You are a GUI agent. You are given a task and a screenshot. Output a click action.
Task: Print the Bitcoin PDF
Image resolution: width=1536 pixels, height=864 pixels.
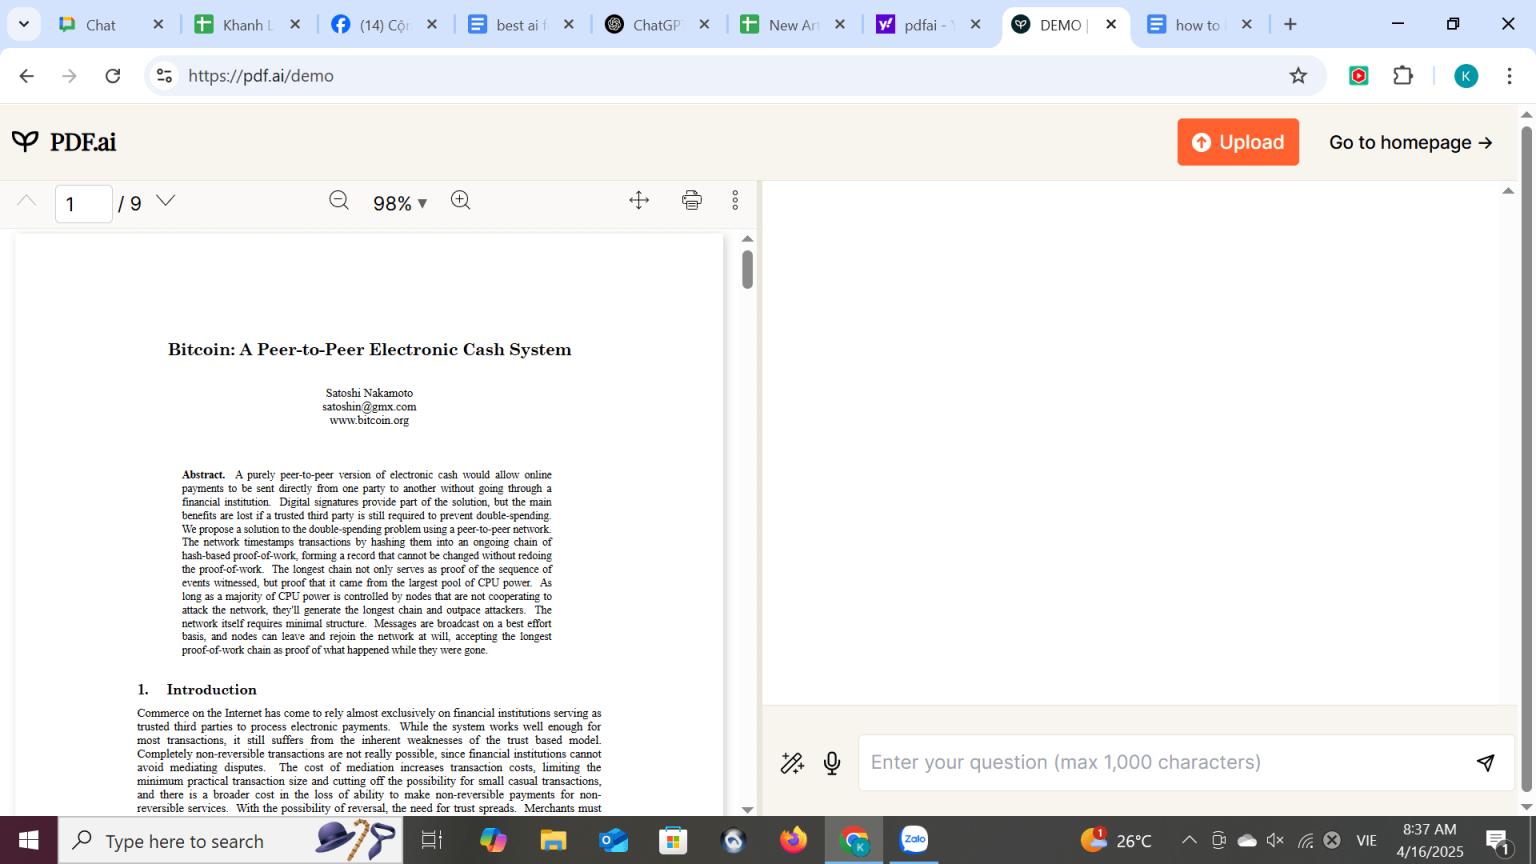[691, 200]
